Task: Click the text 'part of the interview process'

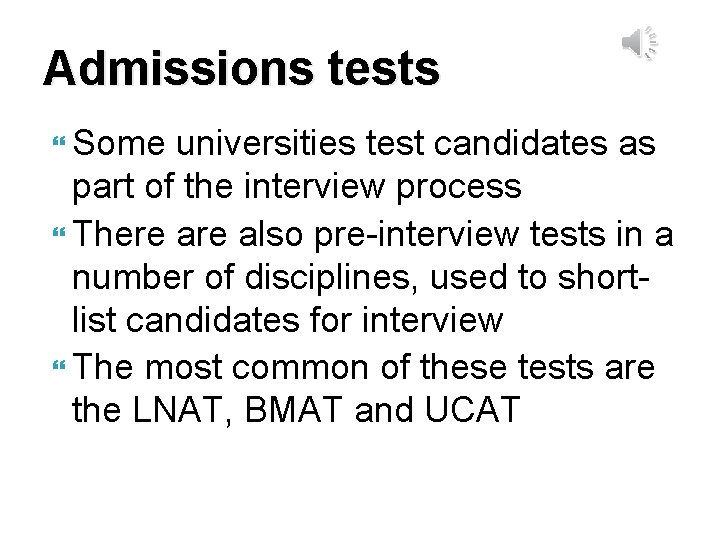Action: click(297, 187)
